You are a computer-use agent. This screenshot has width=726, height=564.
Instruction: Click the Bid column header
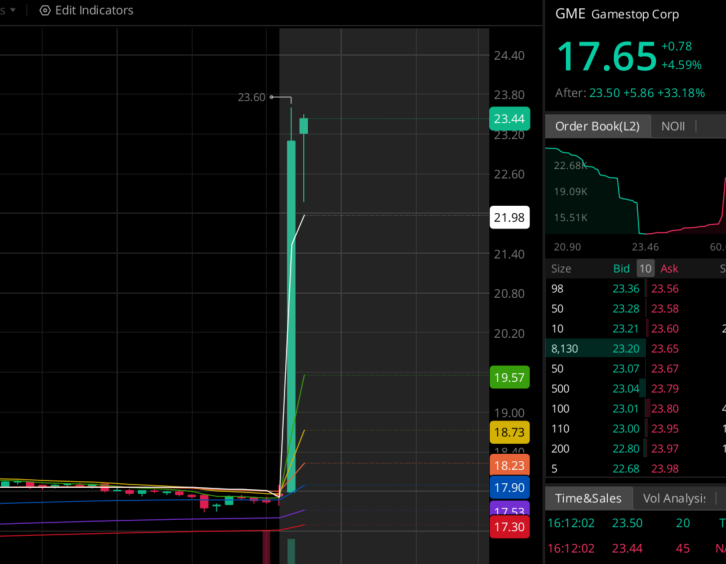[621, 269]
